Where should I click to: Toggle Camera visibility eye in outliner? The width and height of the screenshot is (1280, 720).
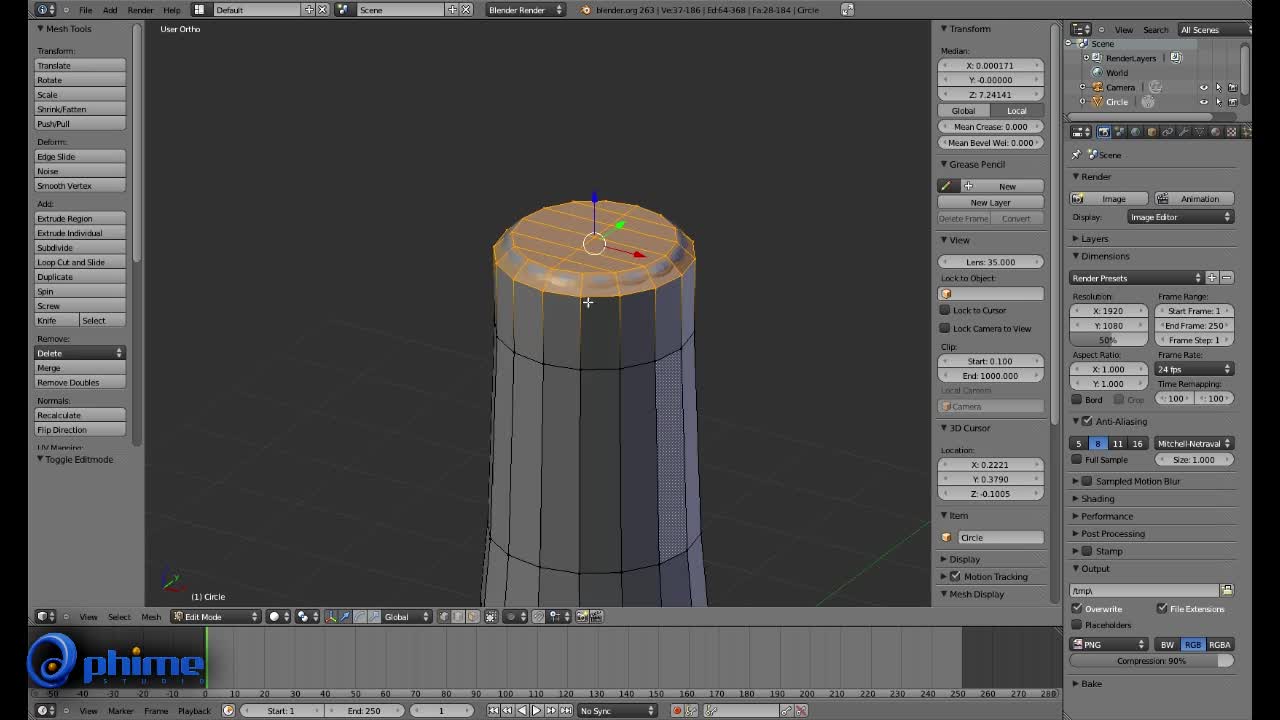1204,87
